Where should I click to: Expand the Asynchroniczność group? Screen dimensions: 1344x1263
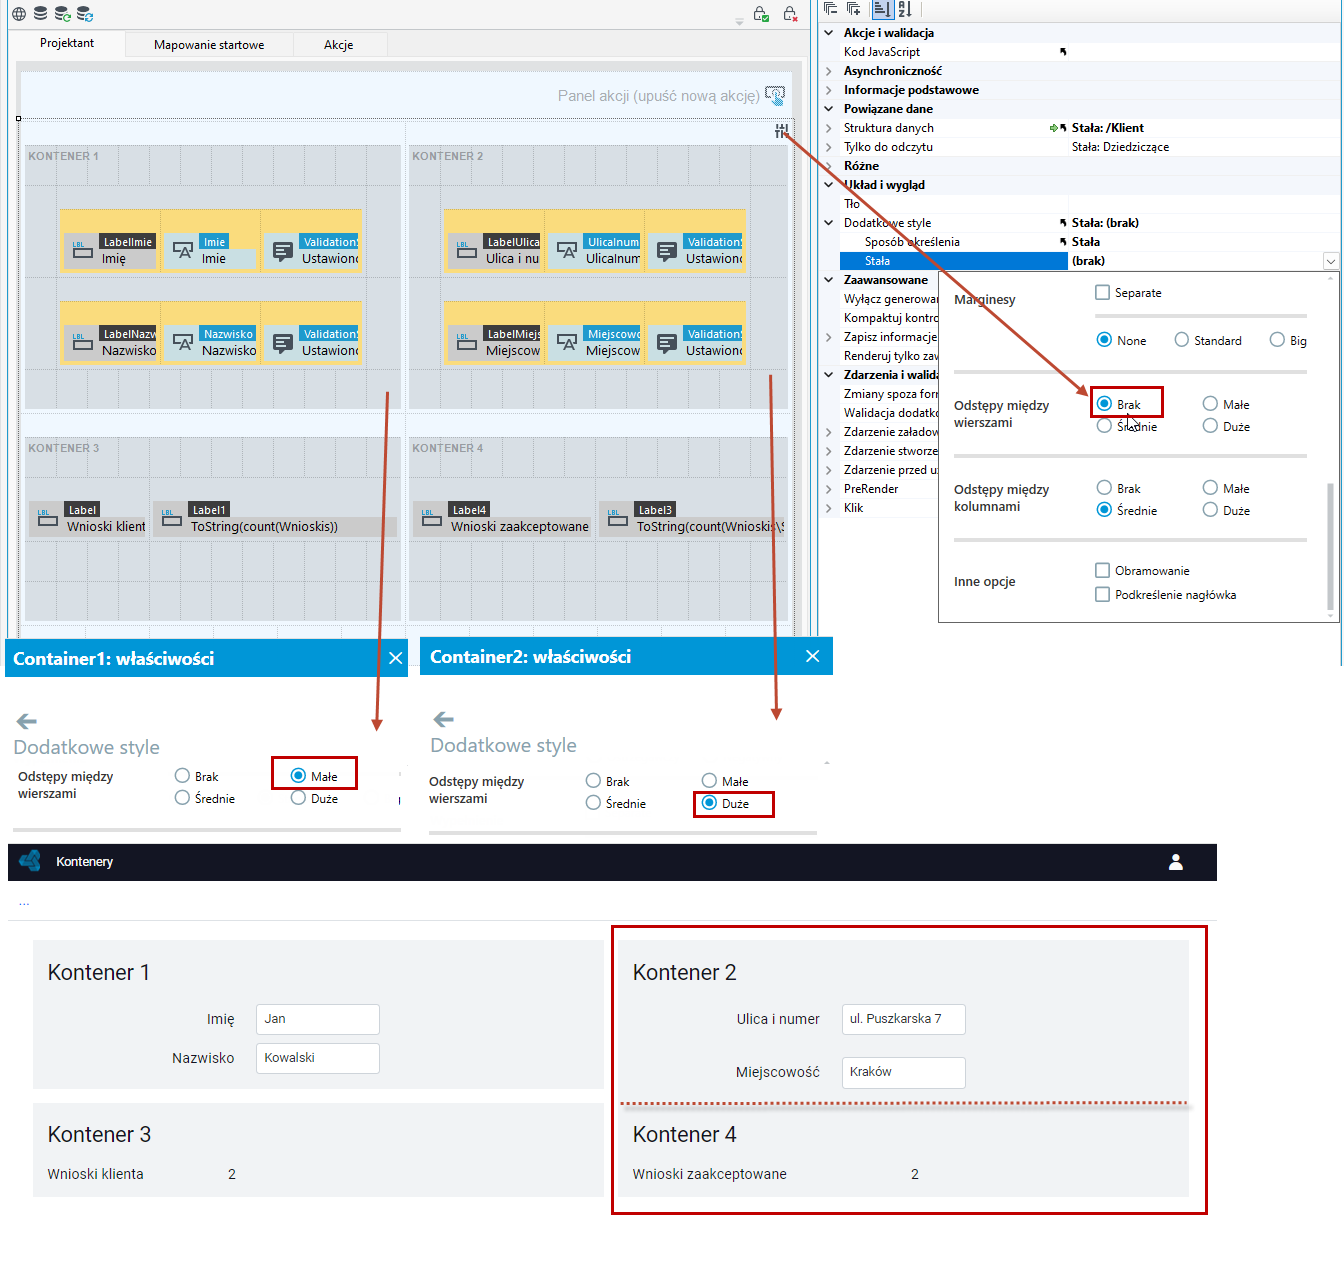click(829, 71)
